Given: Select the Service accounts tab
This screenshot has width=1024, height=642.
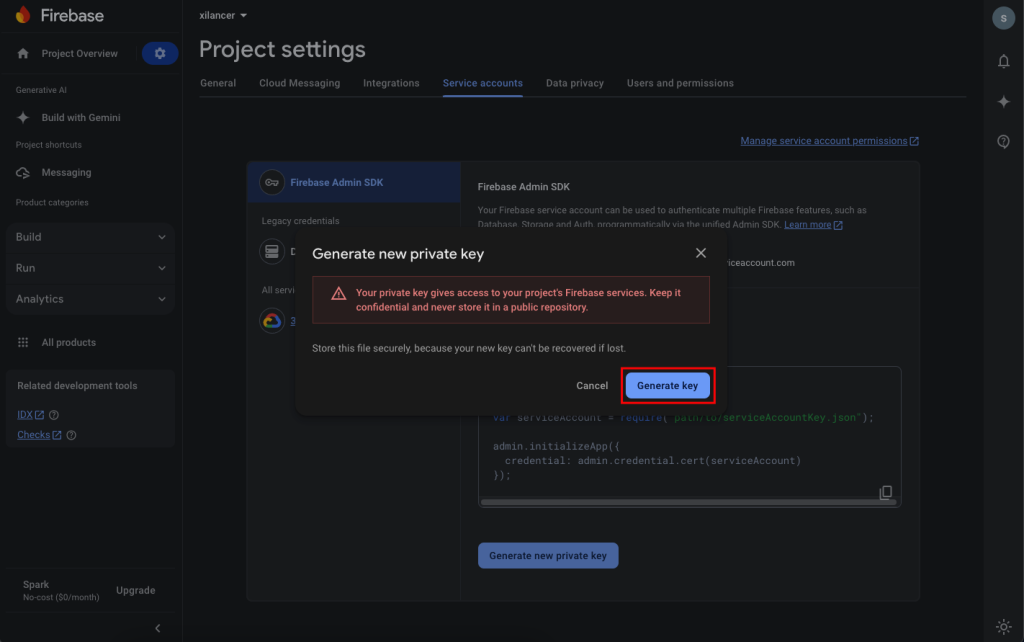Looking at the screenshot, I should tap(483, 83).
